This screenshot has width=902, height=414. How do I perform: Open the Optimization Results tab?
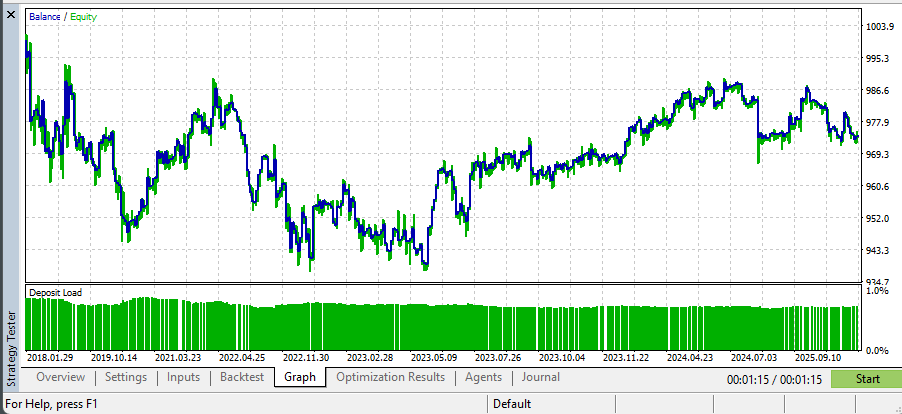click(x=389, y=377)
